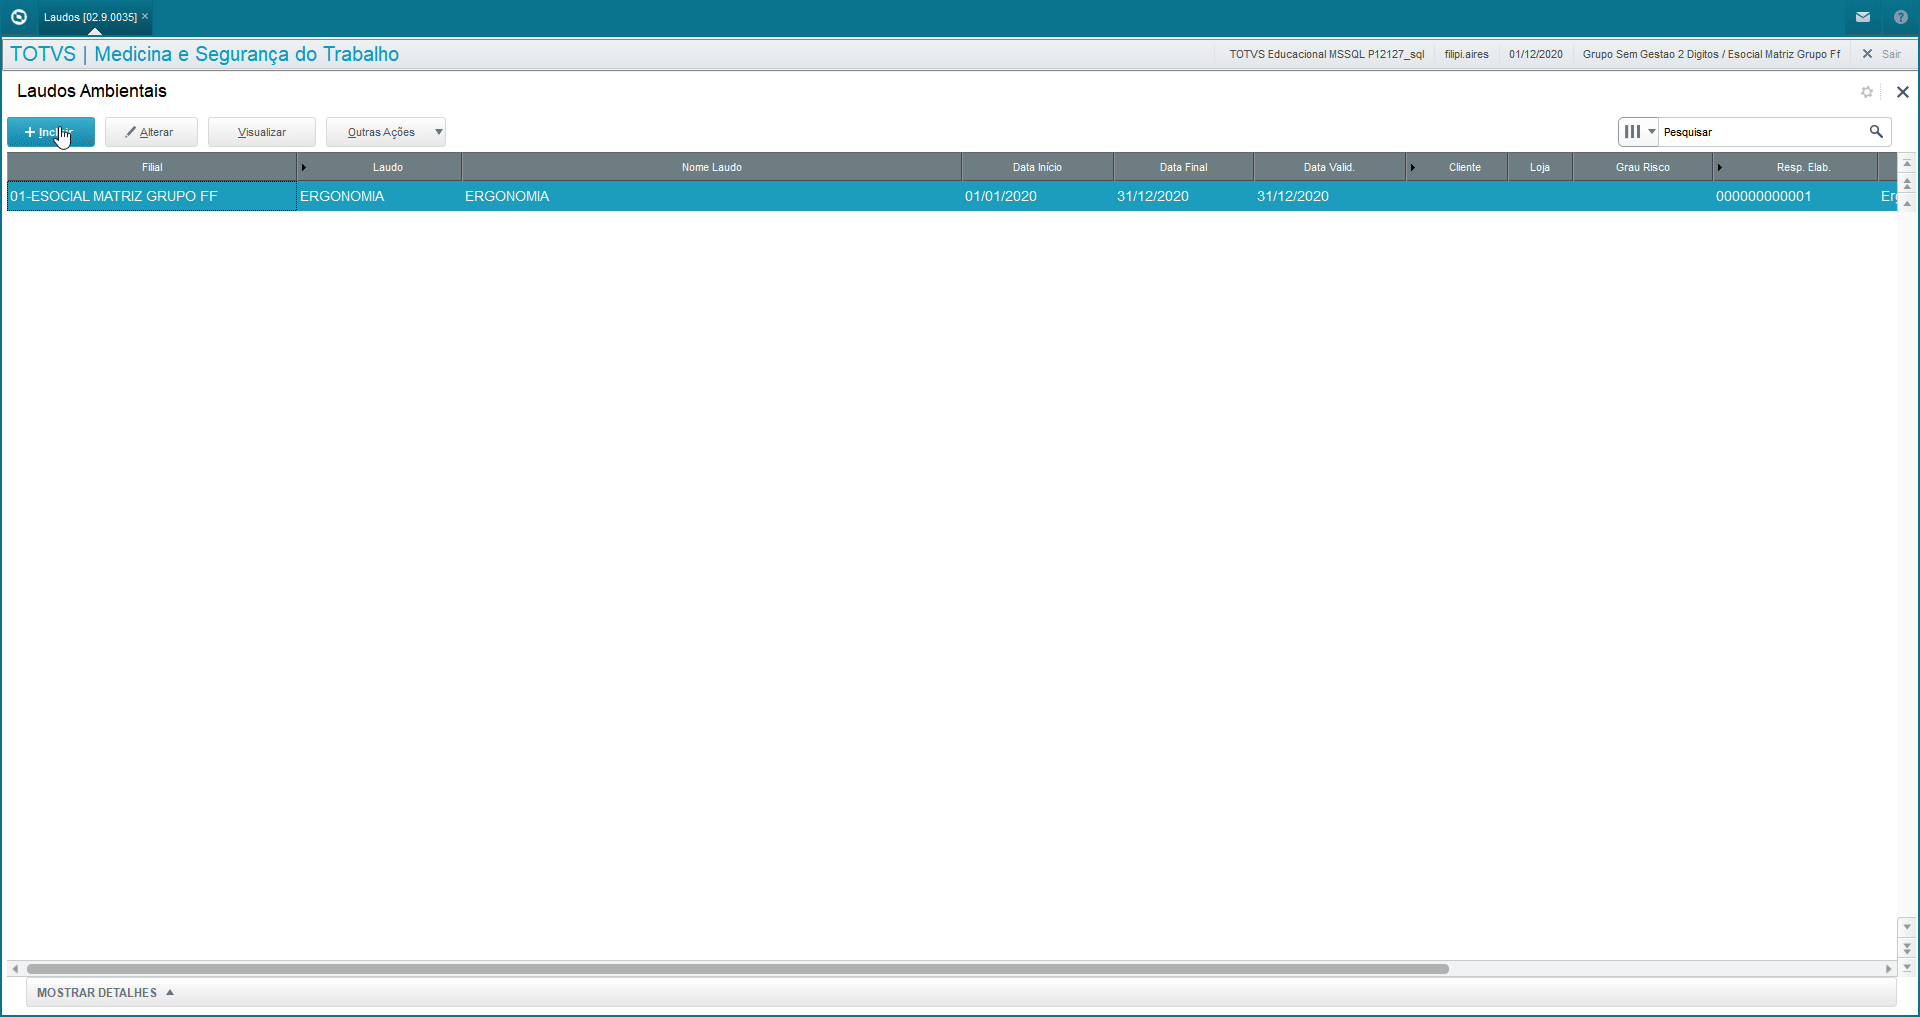Click the Sair exit link

[1882, 54]
